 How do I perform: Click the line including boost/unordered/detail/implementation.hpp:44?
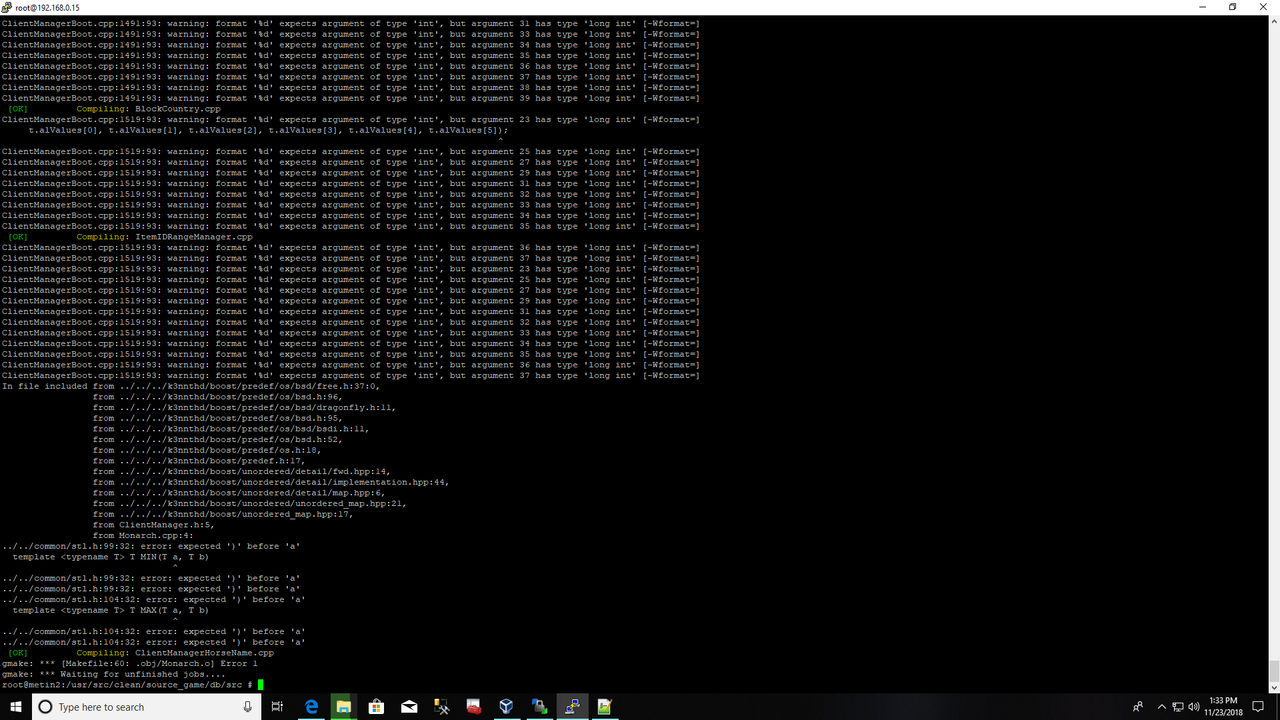click(271, 482)
